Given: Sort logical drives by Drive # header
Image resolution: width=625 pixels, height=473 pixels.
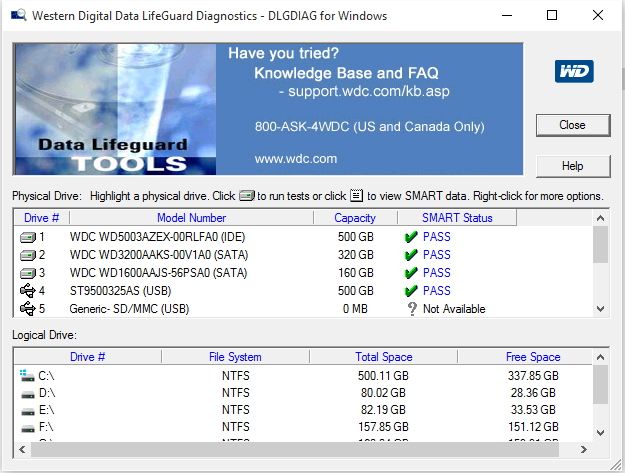Looking at the screenshot, I should click(87, 357).
